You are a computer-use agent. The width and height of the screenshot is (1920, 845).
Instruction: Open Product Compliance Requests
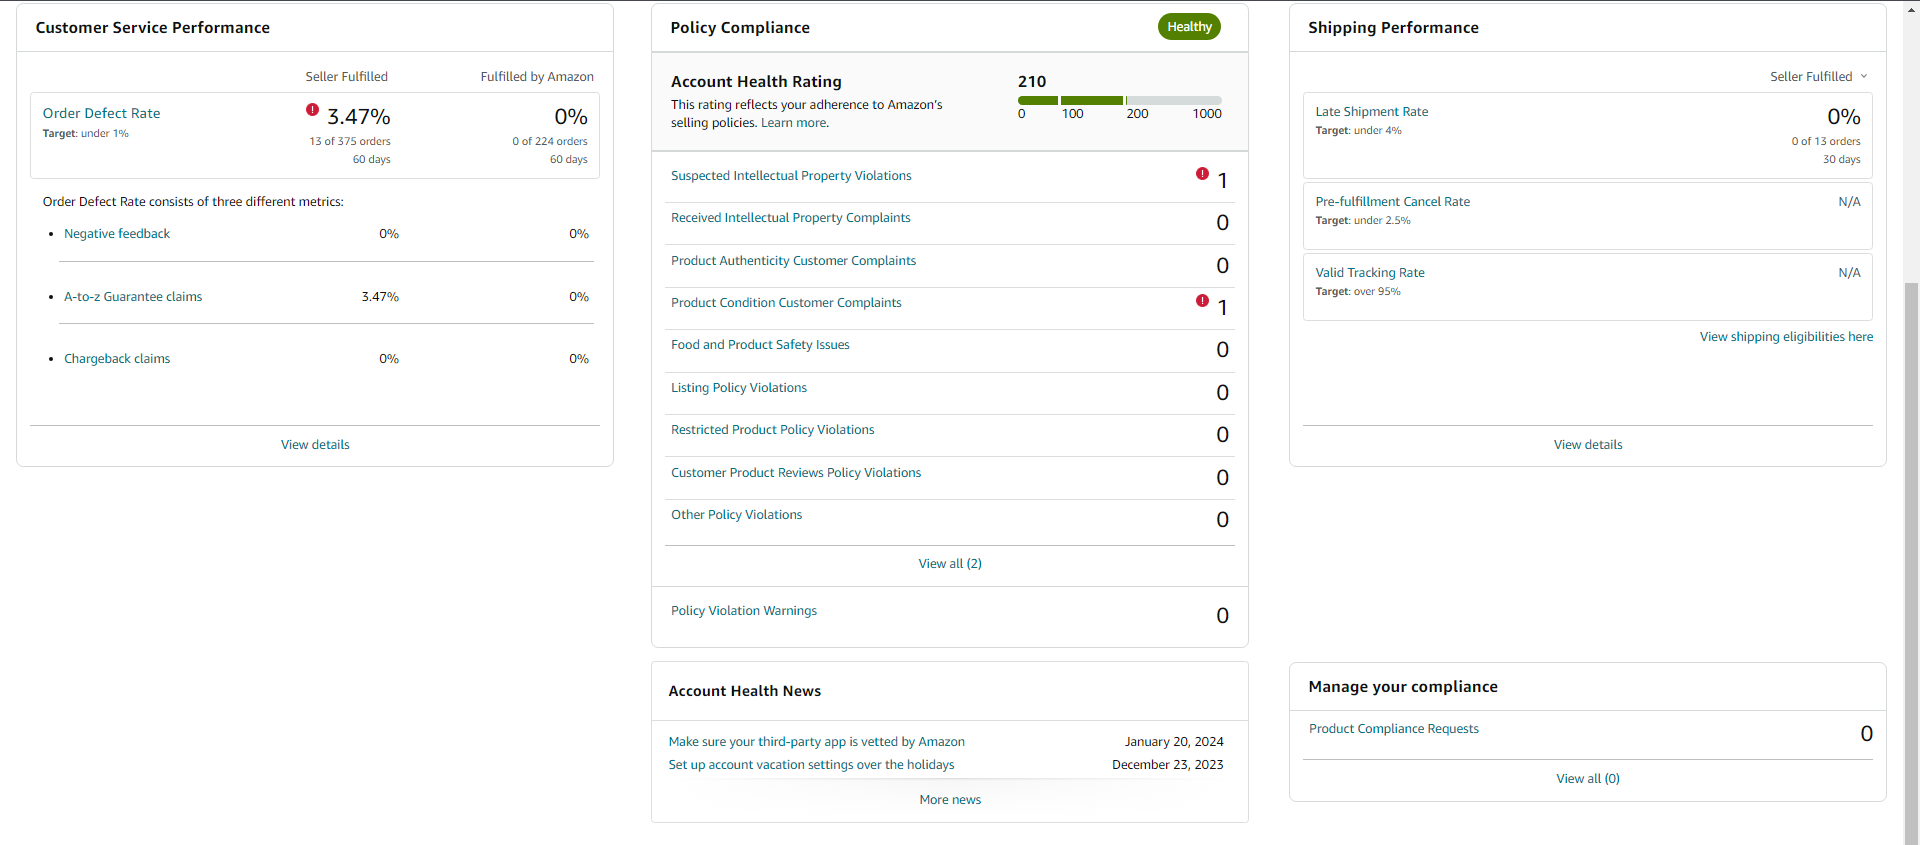(1393, 729)
